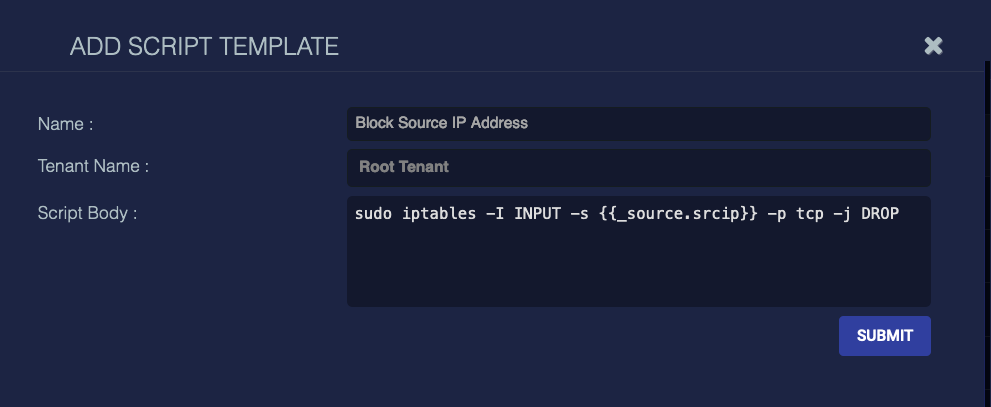991x407 pixels.
Task: Submit the script template
Action: click(x=885, y=336)
